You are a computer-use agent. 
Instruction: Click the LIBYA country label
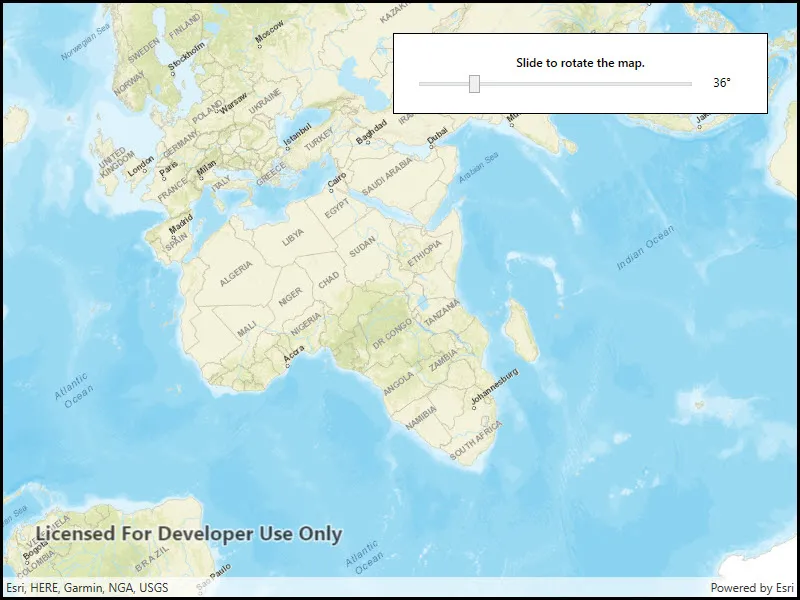(x=293, y=237)
